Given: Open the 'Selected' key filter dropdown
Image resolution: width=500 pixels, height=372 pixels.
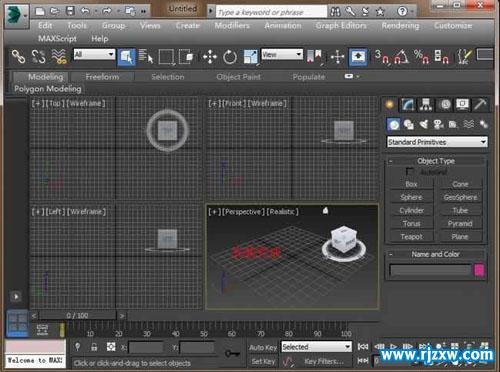Looking at the screenshot, I should [316, 347].
